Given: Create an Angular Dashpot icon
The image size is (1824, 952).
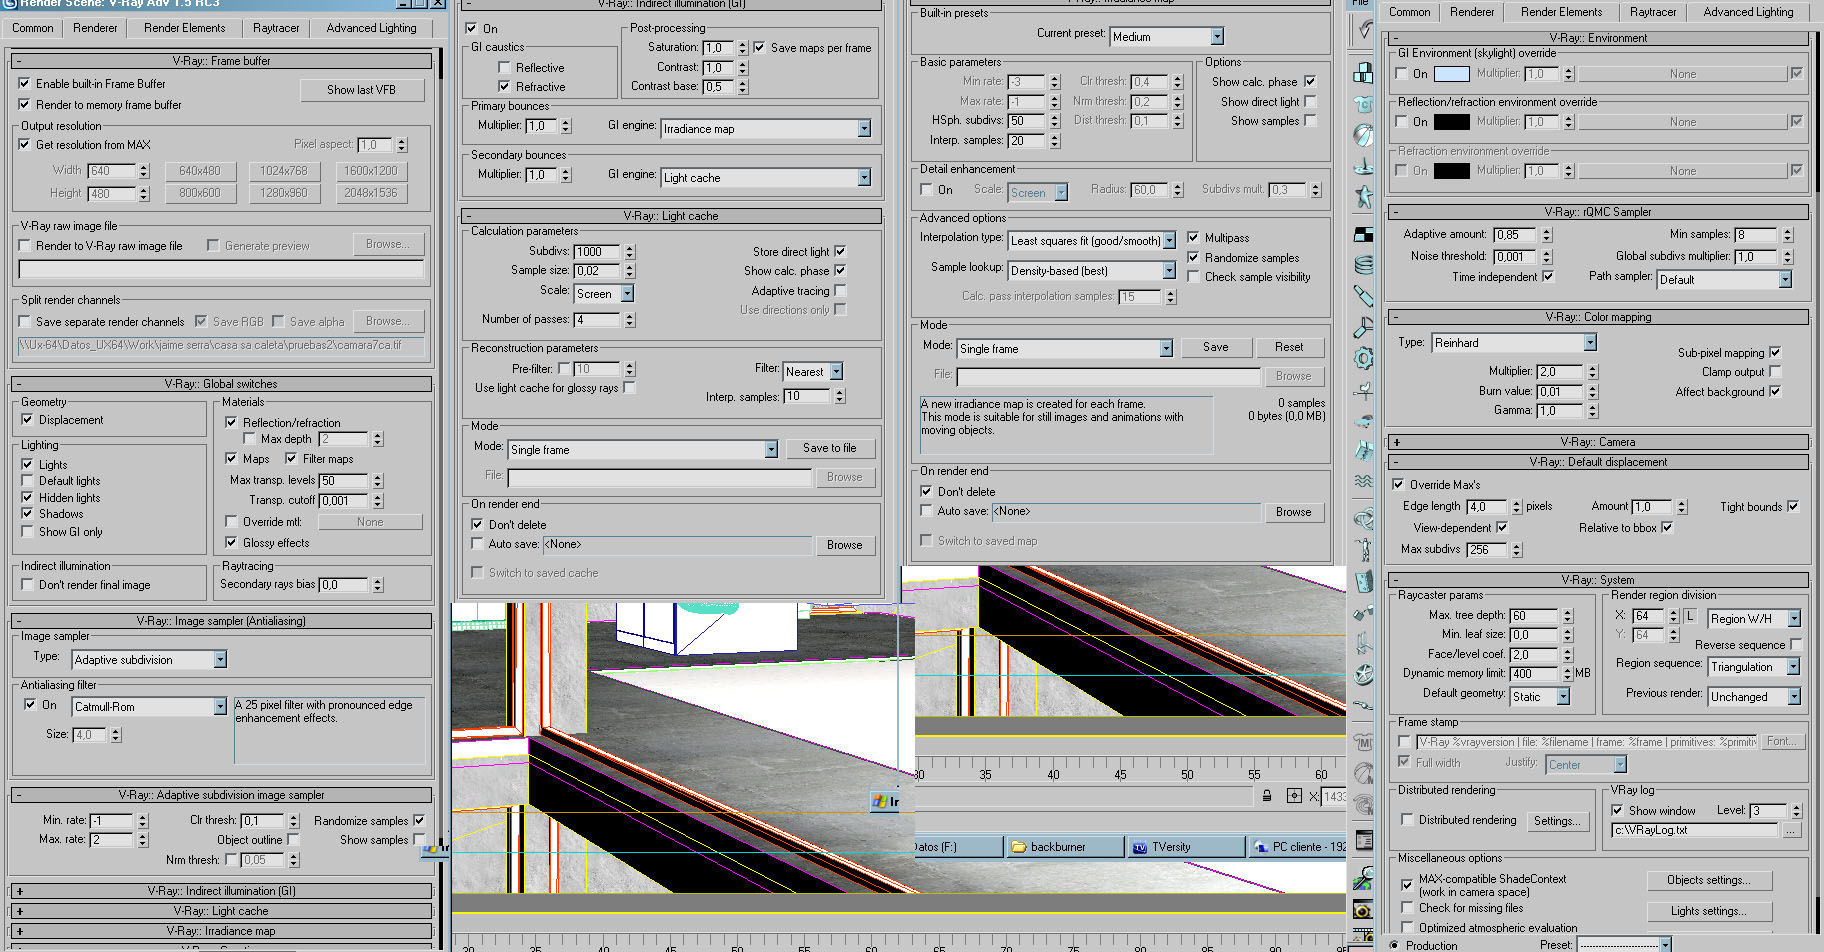Looking at the screenshot, I should 1363,327.
